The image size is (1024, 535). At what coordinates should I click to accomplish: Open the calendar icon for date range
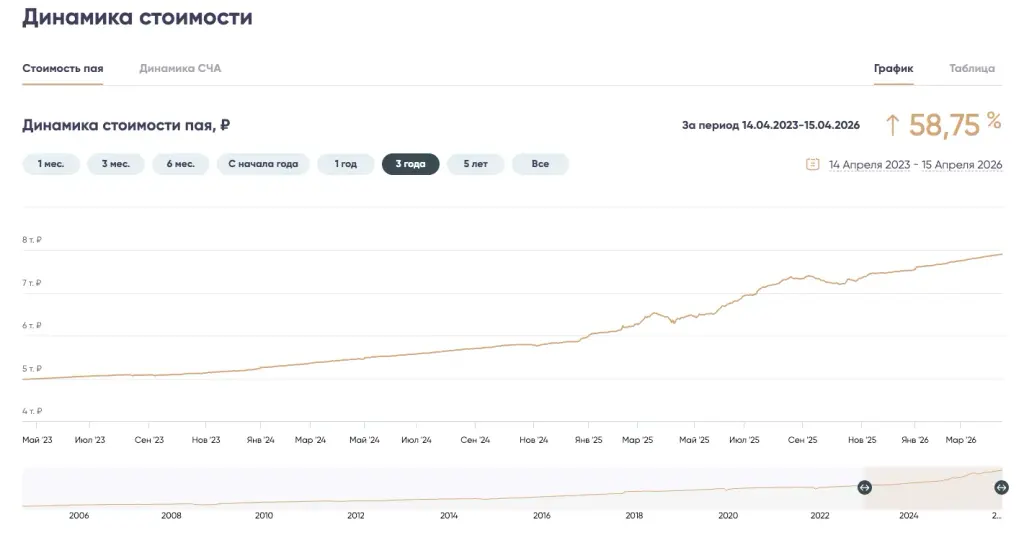click(x=812, y=164)
